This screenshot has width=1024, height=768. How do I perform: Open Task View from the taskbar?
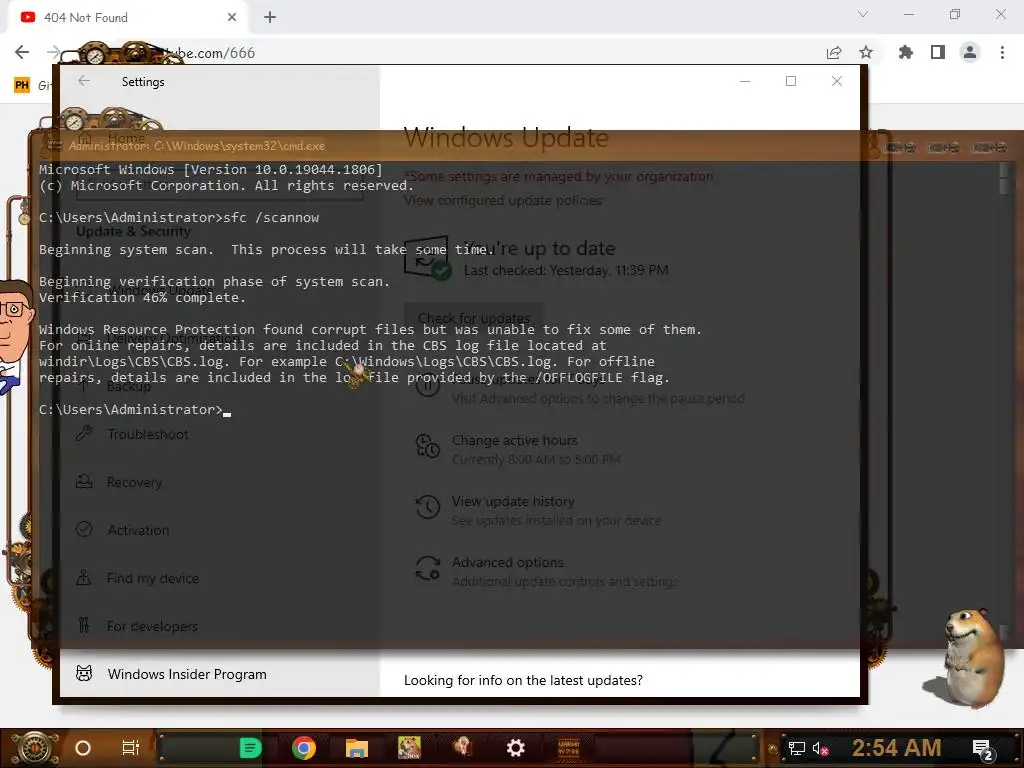131,748
